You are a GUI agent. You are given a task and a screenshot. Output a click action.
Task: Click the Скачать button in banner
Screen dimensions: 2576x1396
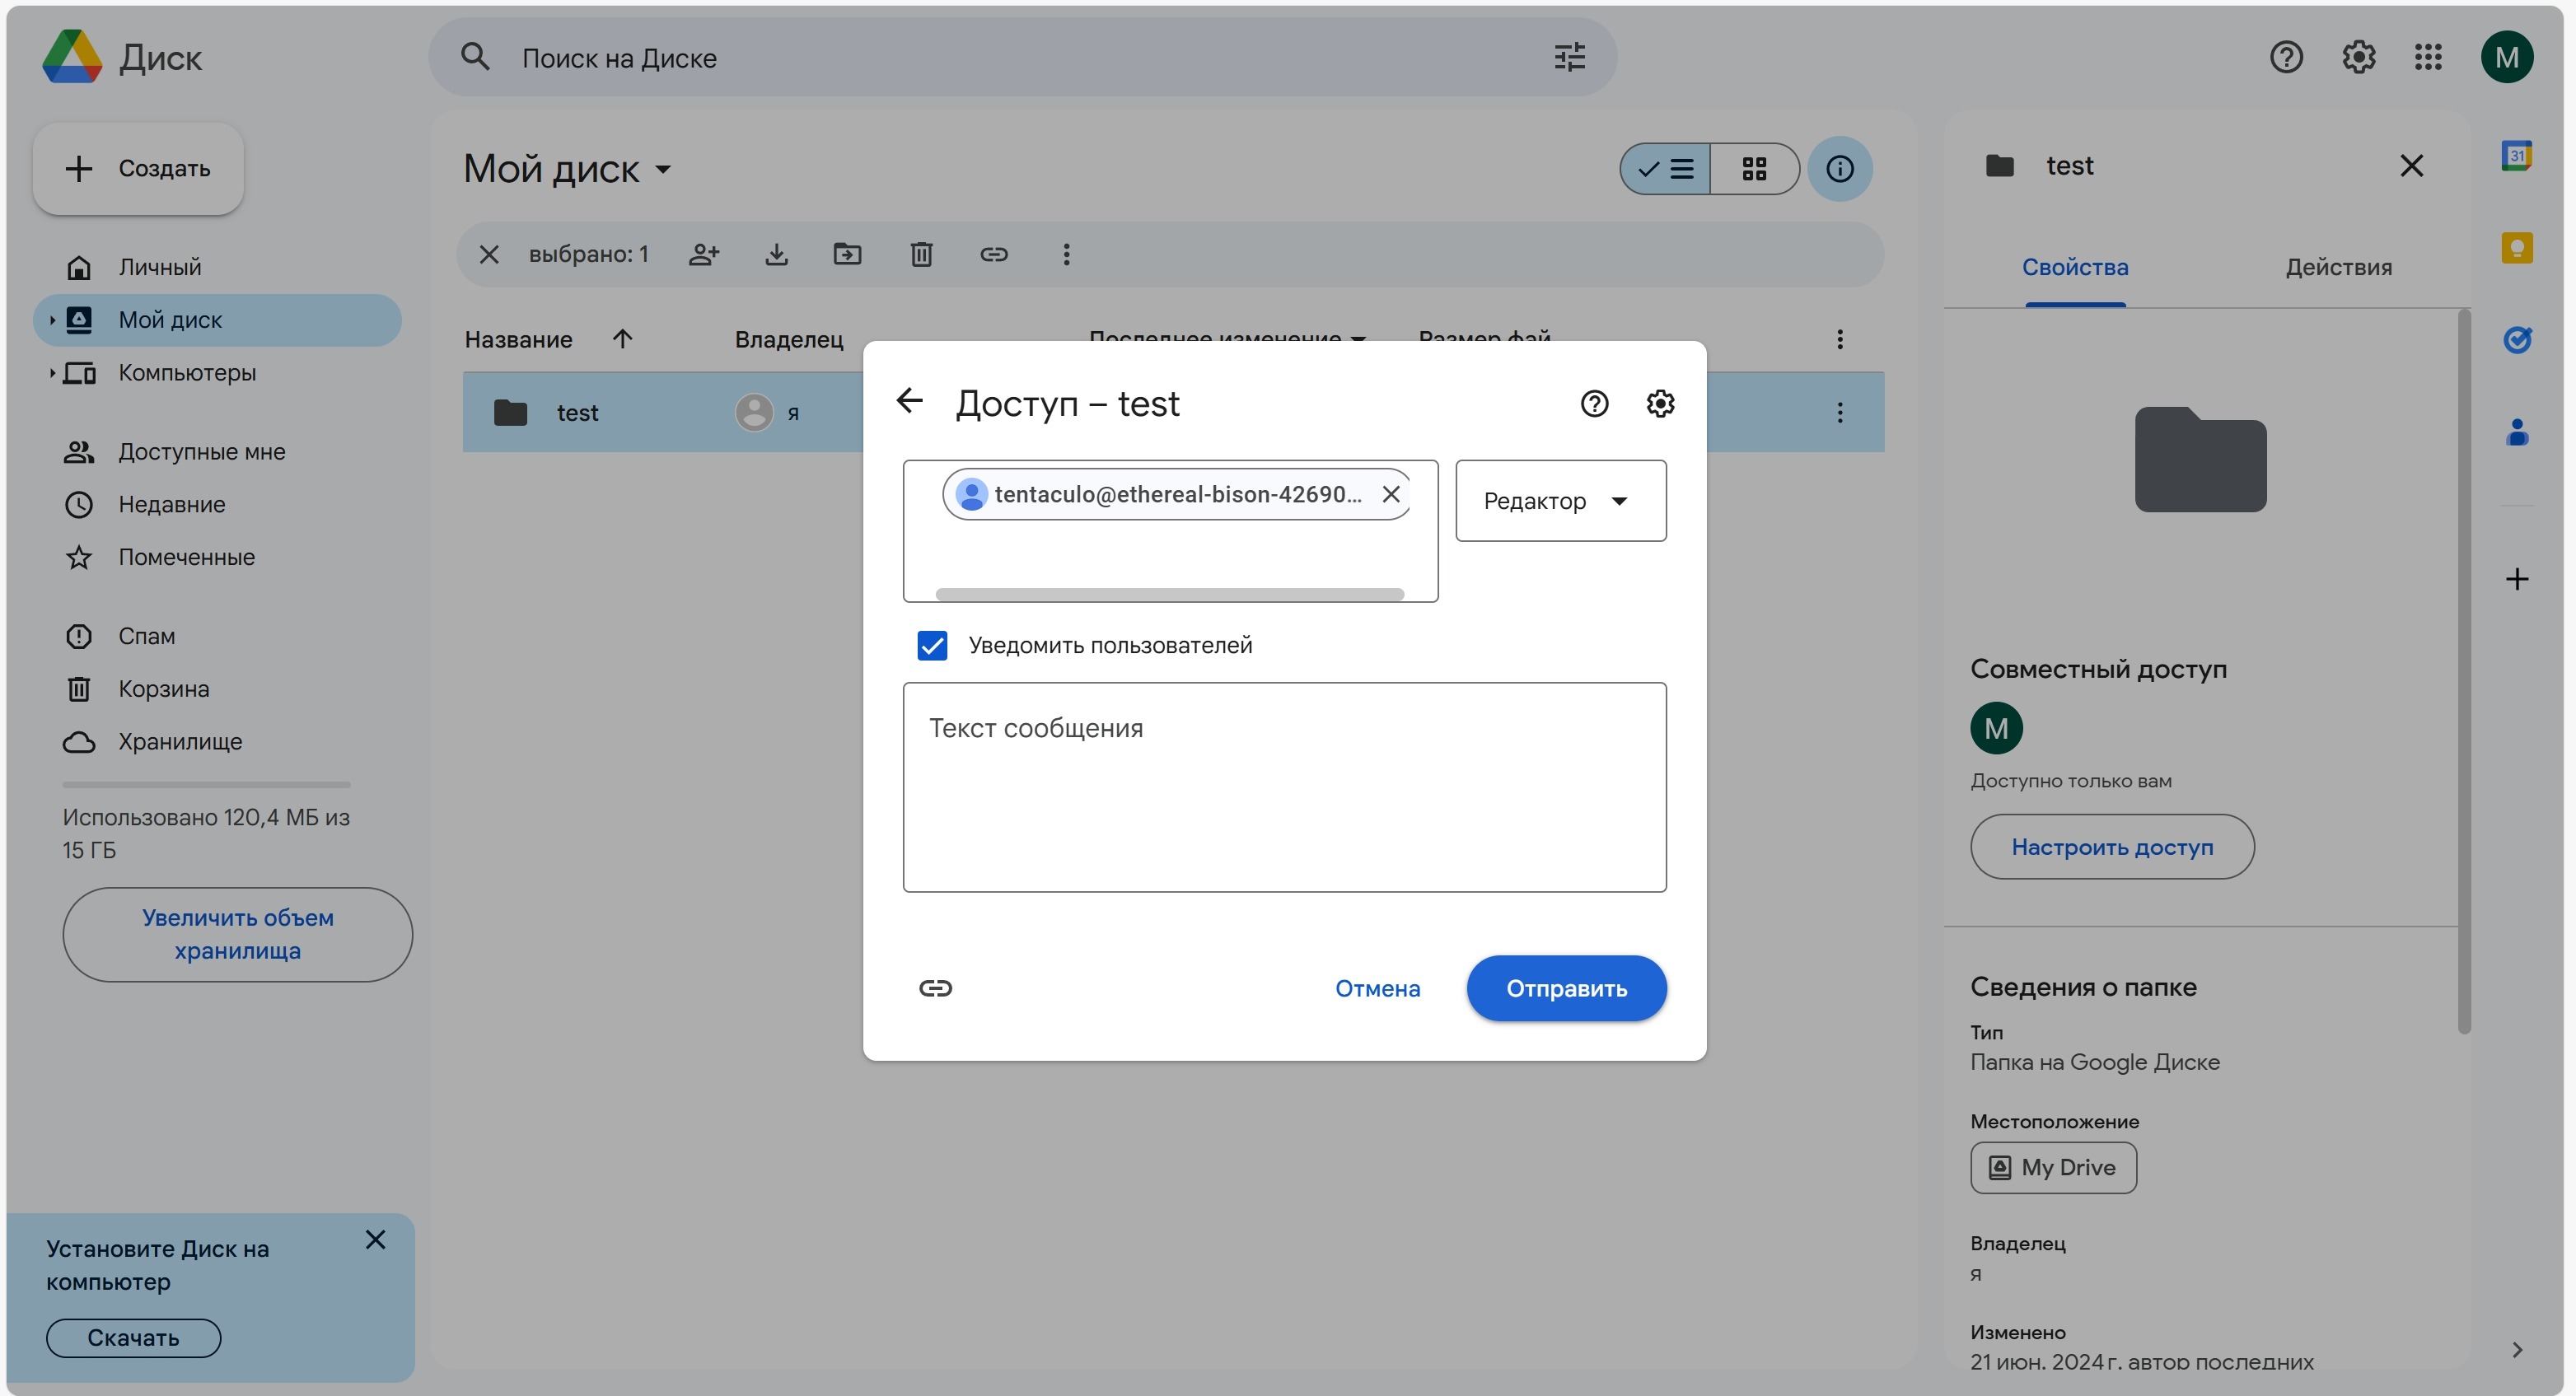[133, 1338]
